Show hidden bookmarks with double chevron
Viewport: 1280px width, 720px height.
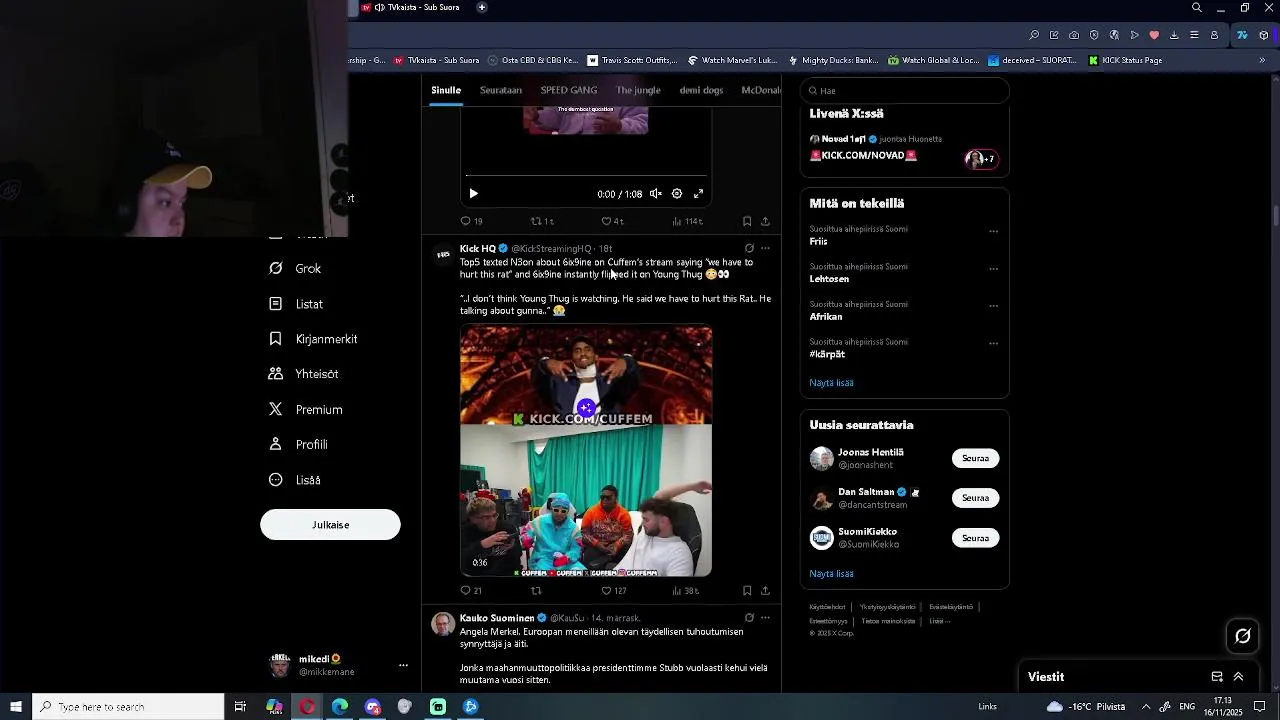pos(1262,60)
